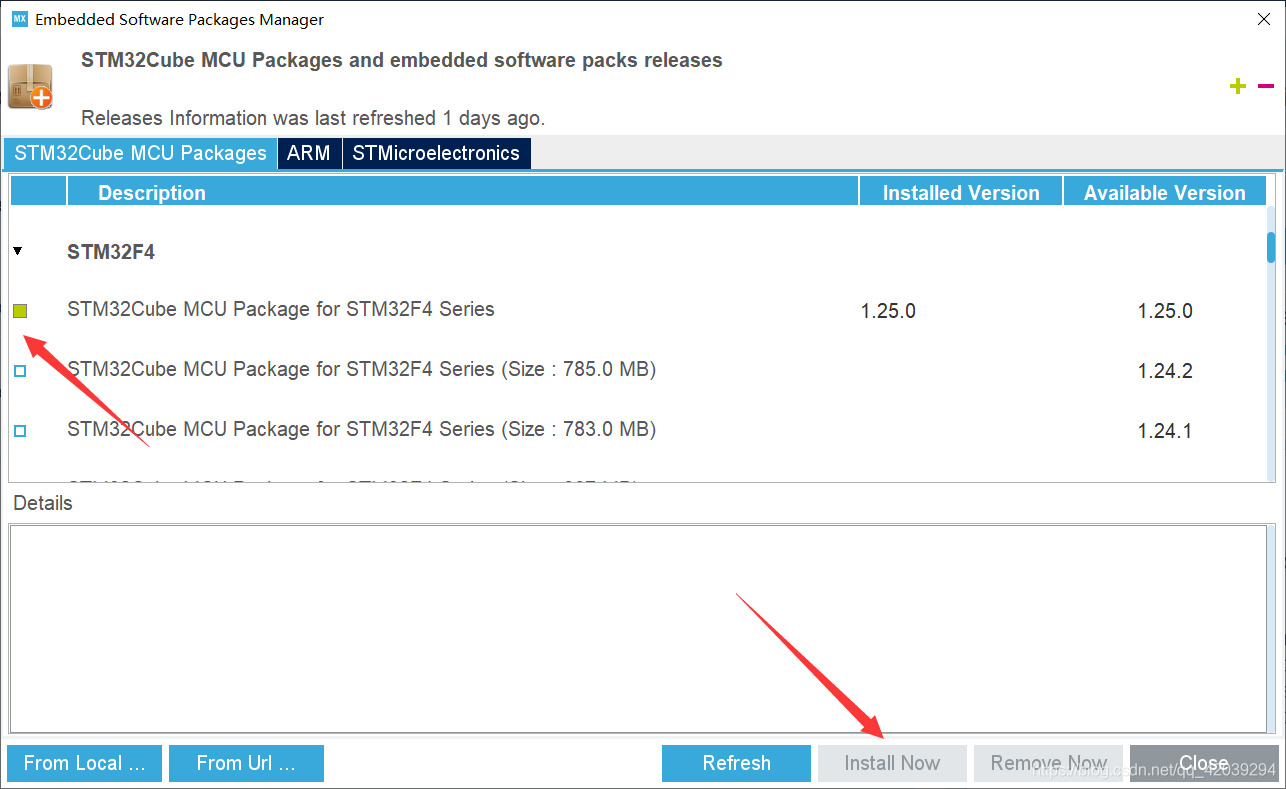The image size is (1286, 789).
Task: Click the green plus expand-all icon
Action: pos(1238,87)
